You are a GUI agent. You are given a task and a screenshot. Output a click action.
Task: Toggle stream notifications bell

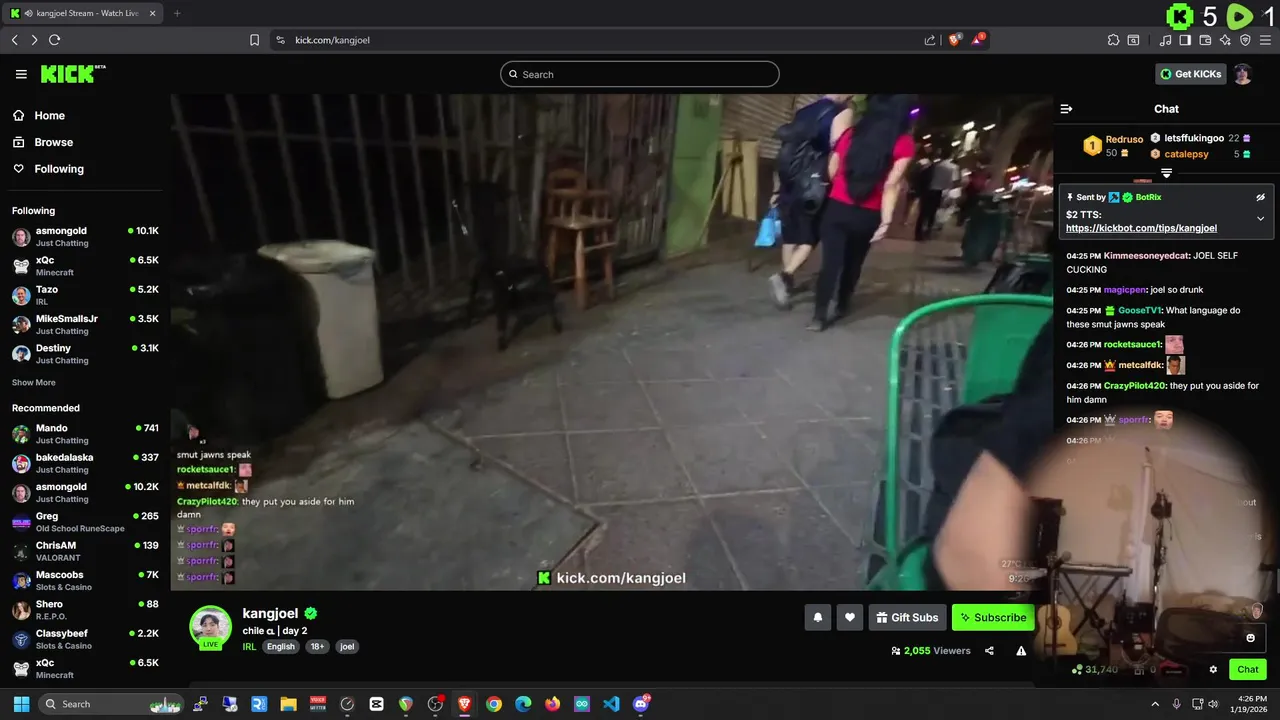pos(817,618)
